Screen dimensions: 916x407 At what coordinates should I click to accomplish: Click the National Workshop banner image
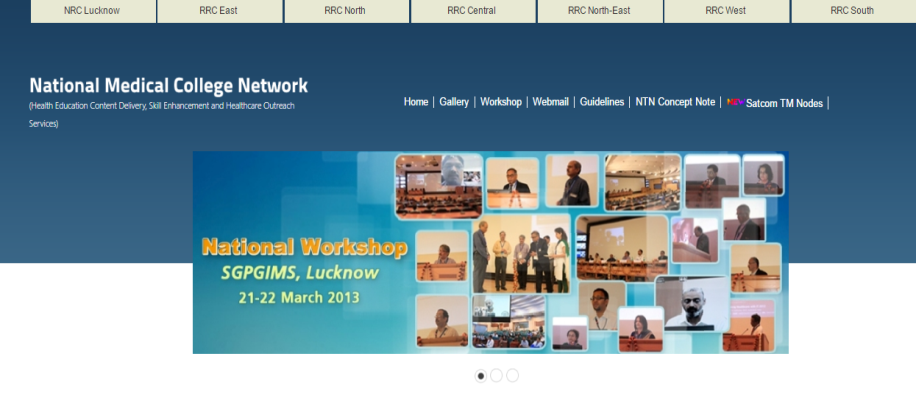coord(490,252)
